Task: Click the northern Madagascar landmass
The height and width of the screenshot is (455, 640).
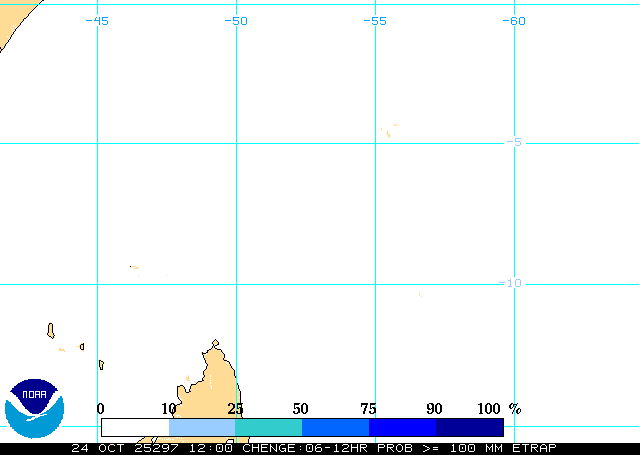Action: click(x=212, y=380)
